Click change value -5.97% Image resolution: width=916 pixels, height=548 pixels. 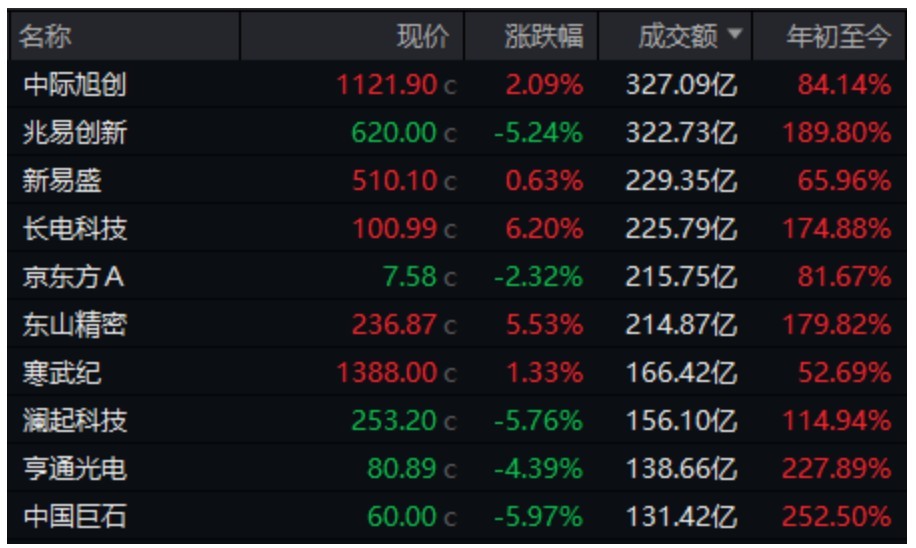pyautogui.click(x=539, y=516)
